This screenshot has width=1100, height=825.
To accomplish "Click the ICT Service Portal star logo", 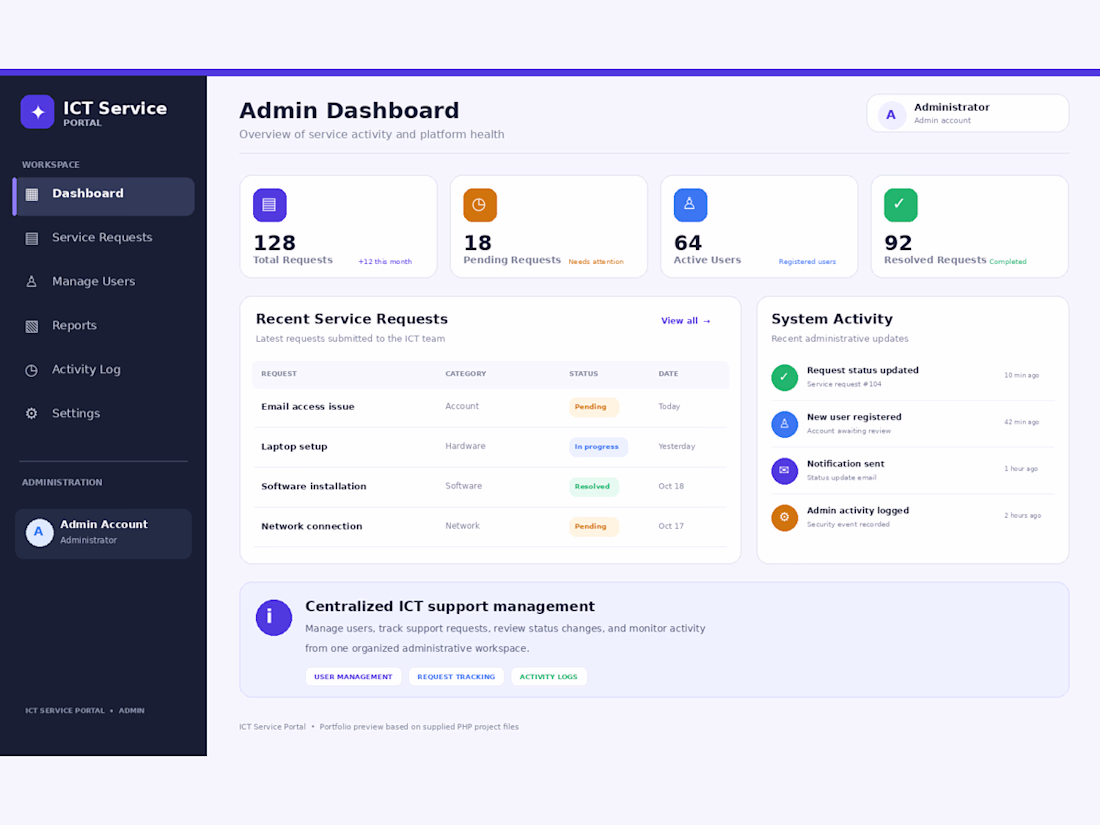I will pos(37,112).
